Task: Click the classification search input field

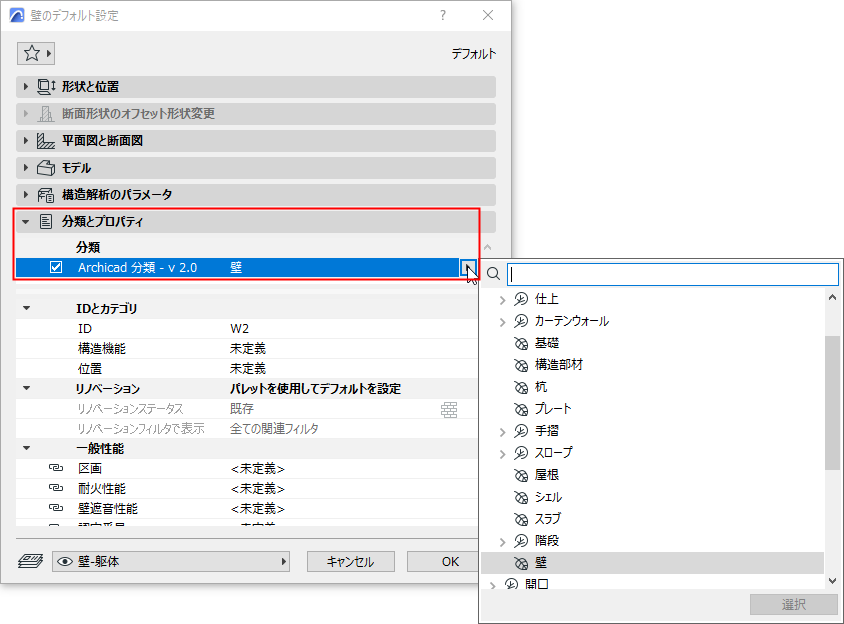Action: tap(673, 275)
